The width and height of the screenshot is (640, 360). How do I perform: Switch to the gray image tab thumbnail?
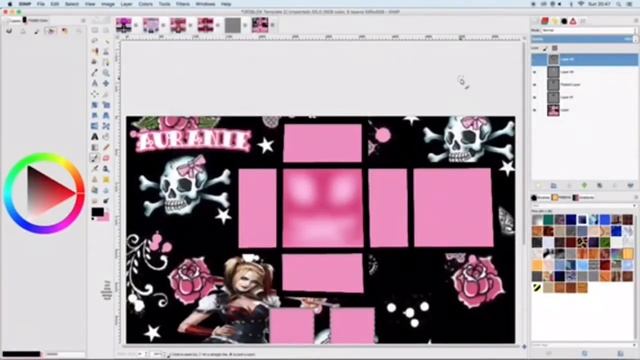[x=233, y=25]
